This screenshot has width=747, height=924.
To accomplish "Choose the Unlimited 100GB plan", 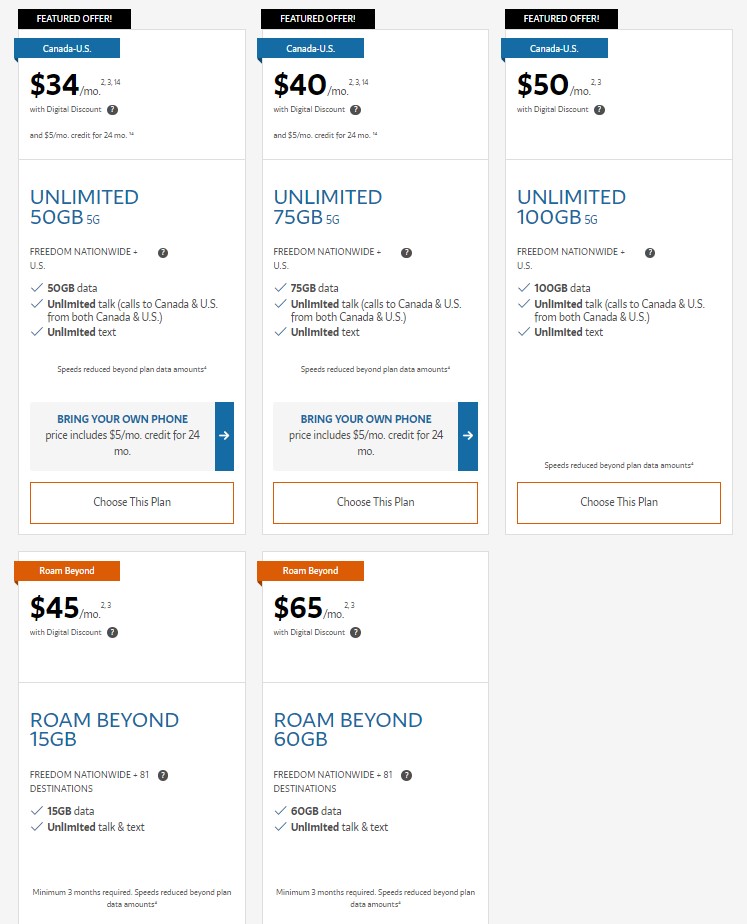I will pyautogui.click(x=619, y=502).
